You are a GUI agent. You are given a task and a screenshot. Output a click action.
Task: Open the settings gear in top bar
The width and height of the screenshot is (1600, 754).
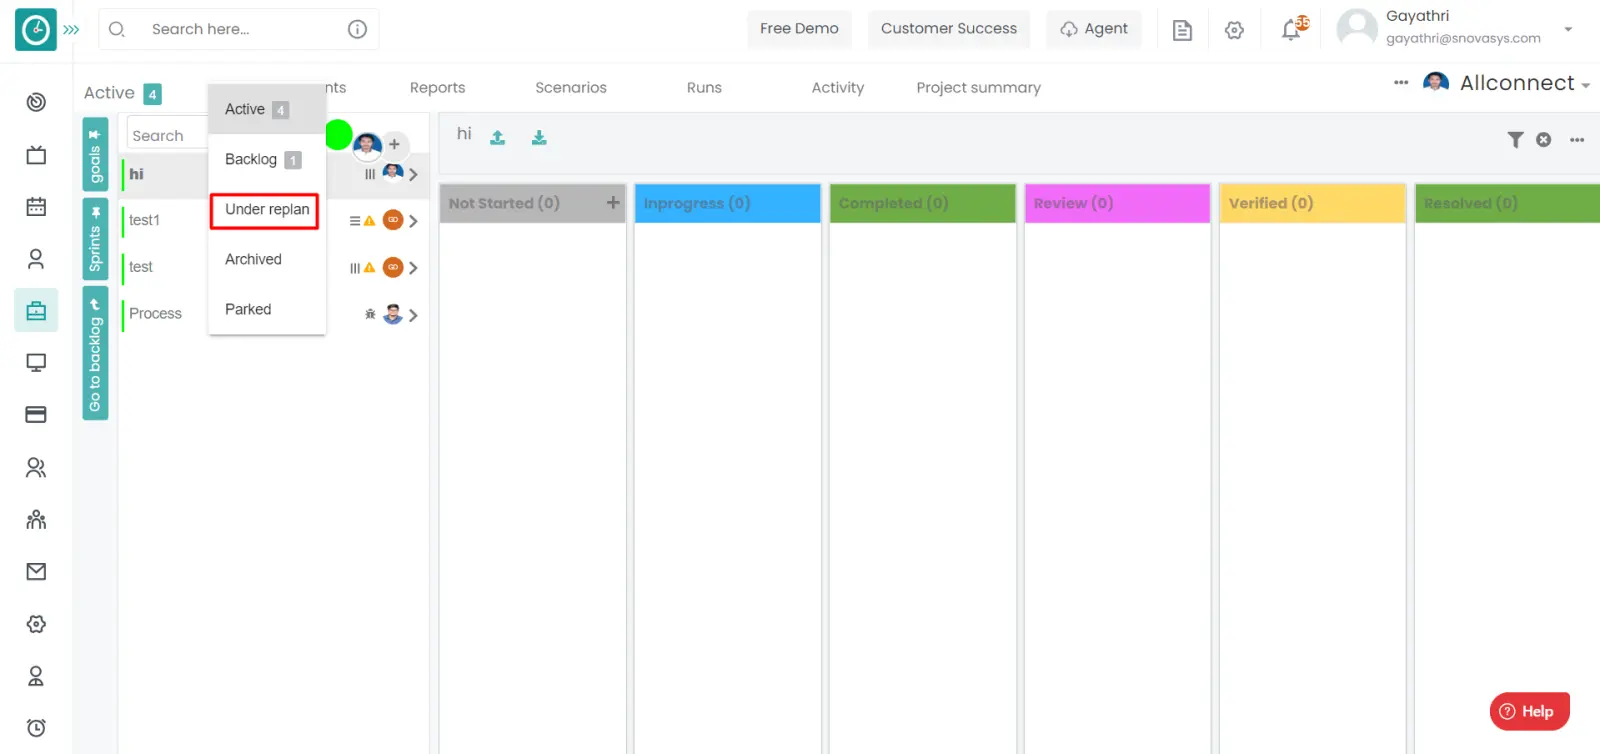tap(1234, 30)
